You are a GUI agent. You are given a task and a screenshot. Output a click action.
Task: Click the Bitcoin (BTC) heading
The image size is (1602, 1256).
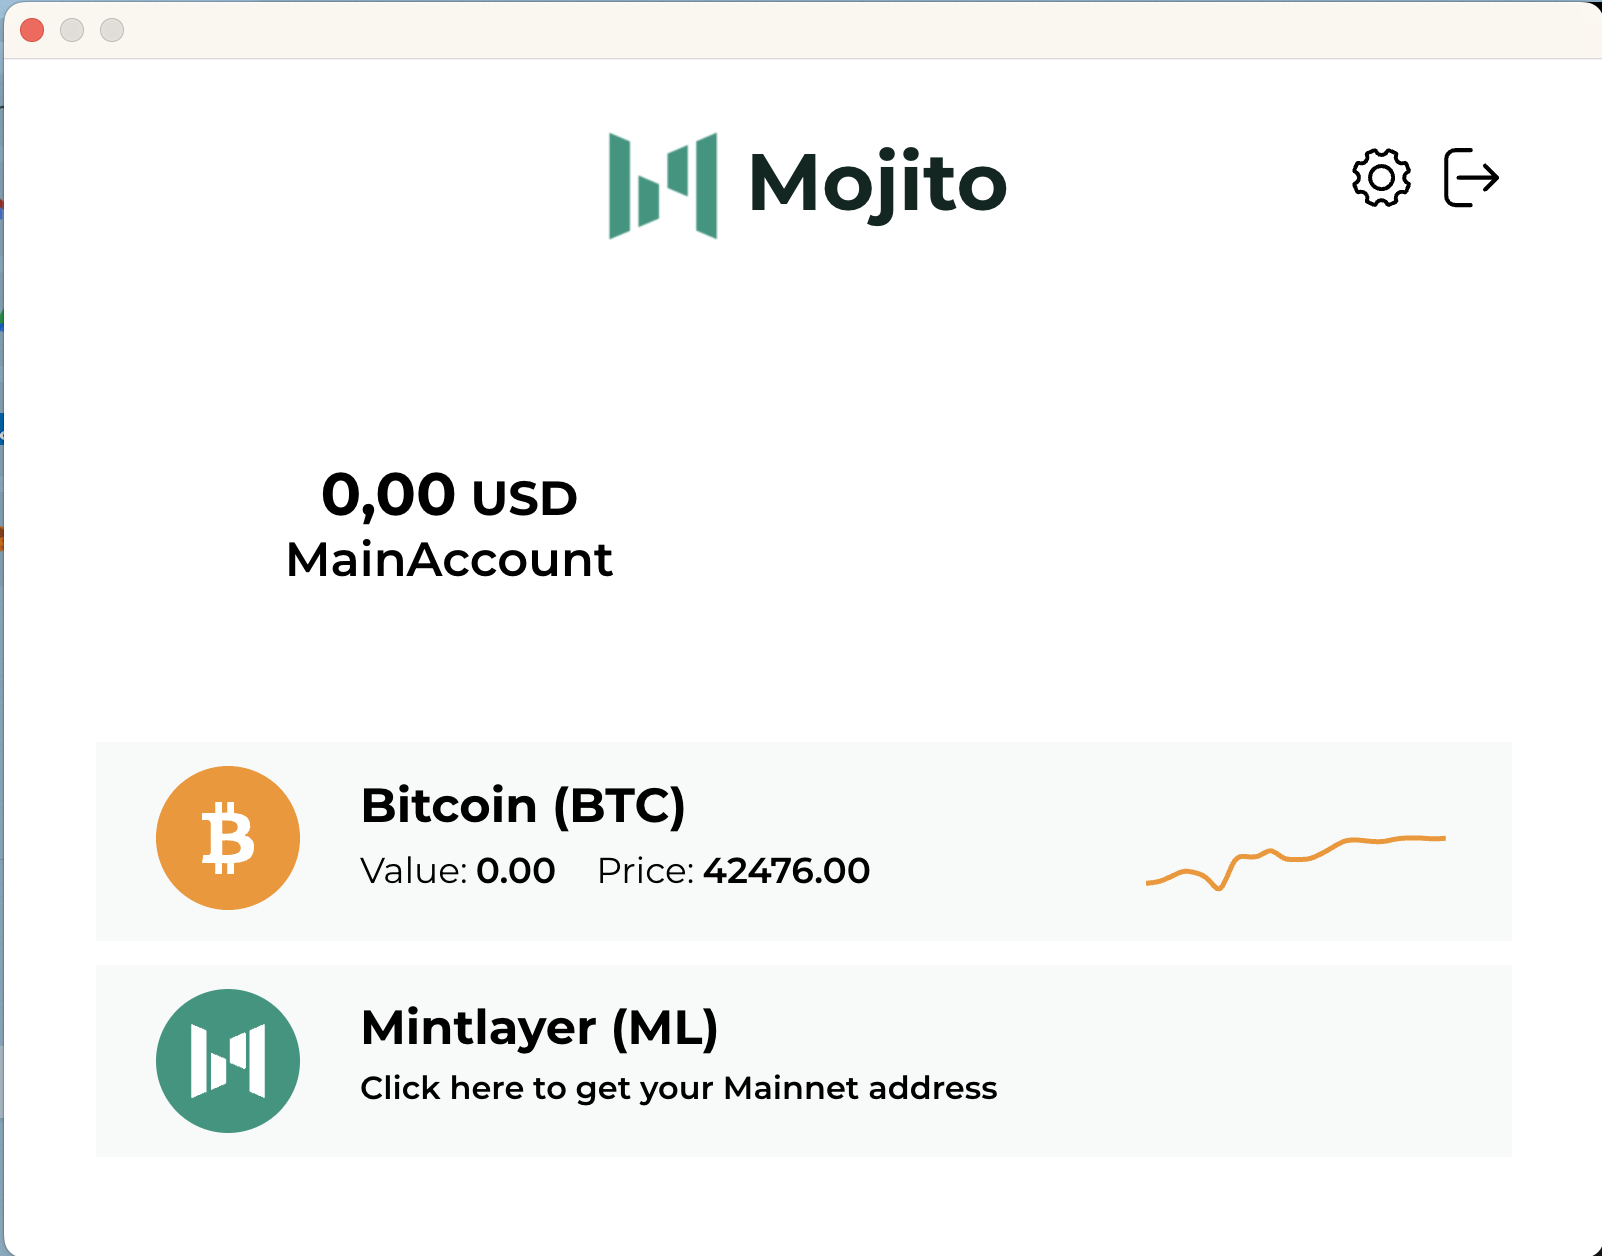[x=524, y=805]
